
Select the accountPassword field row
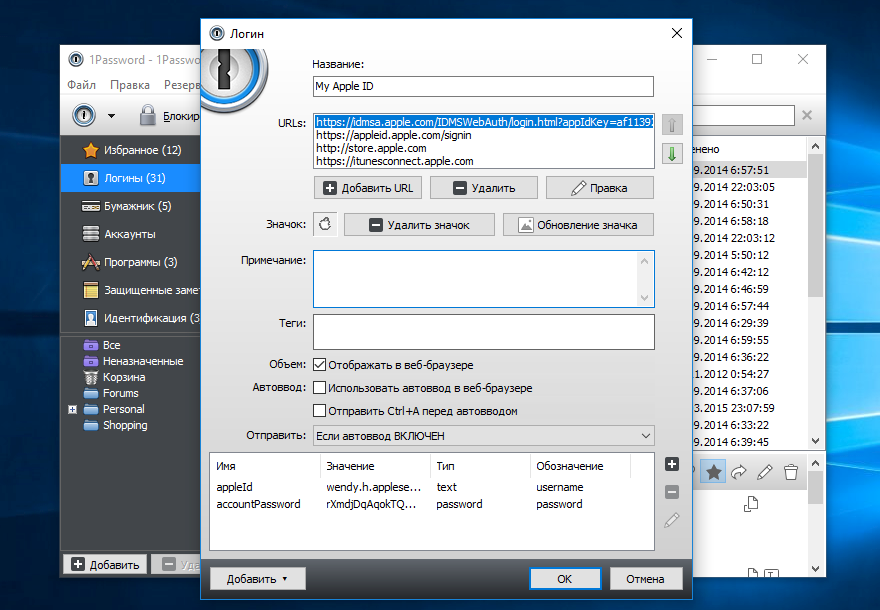pyautogui.click(x=432, y=504)
